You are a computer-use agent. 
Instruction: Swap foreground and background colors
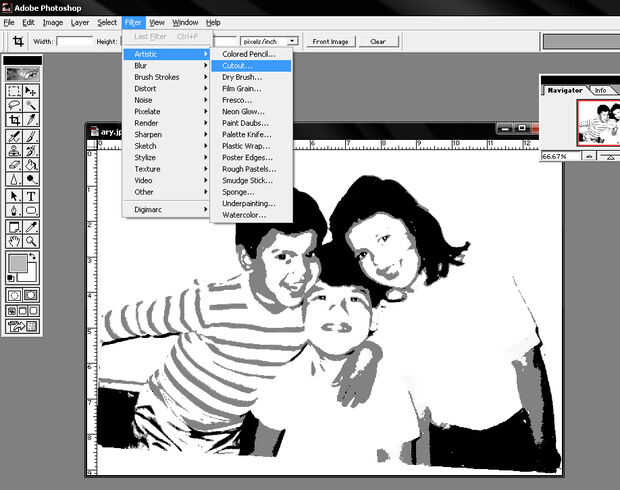32,256
